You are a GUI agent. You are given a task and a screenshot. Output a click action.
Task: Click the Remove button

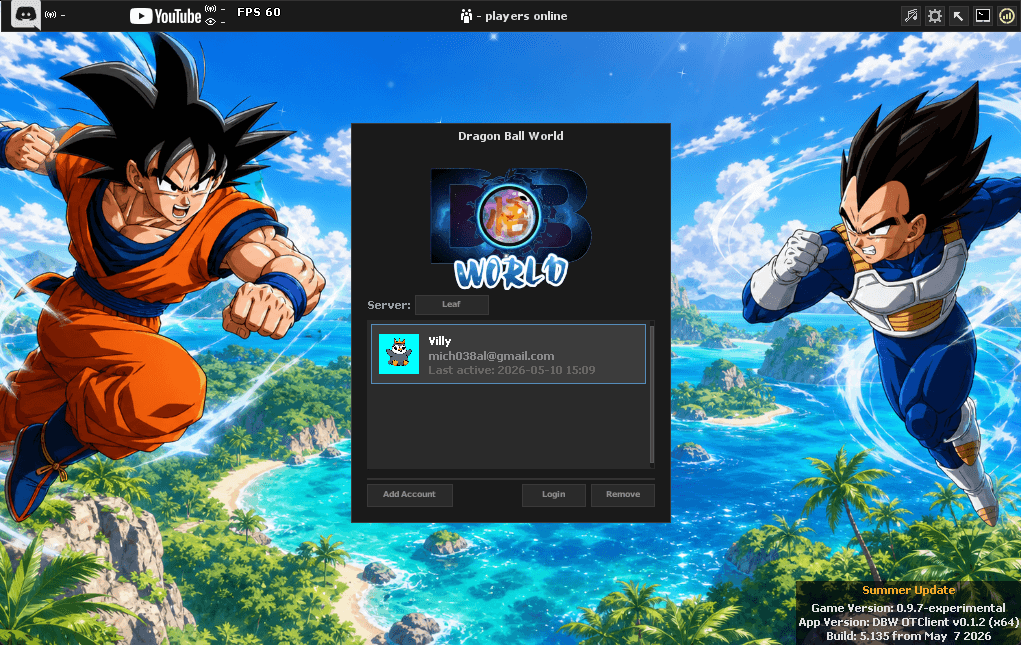623,495
